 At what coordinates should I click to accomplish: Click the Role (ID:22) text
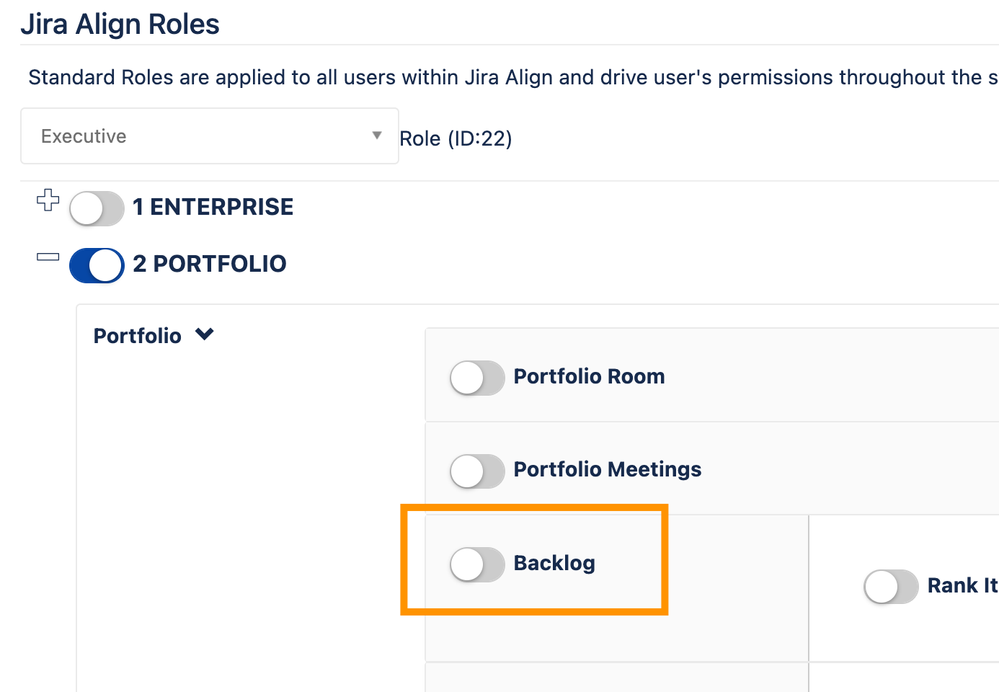pyautogui.click(x=455, y=139)
